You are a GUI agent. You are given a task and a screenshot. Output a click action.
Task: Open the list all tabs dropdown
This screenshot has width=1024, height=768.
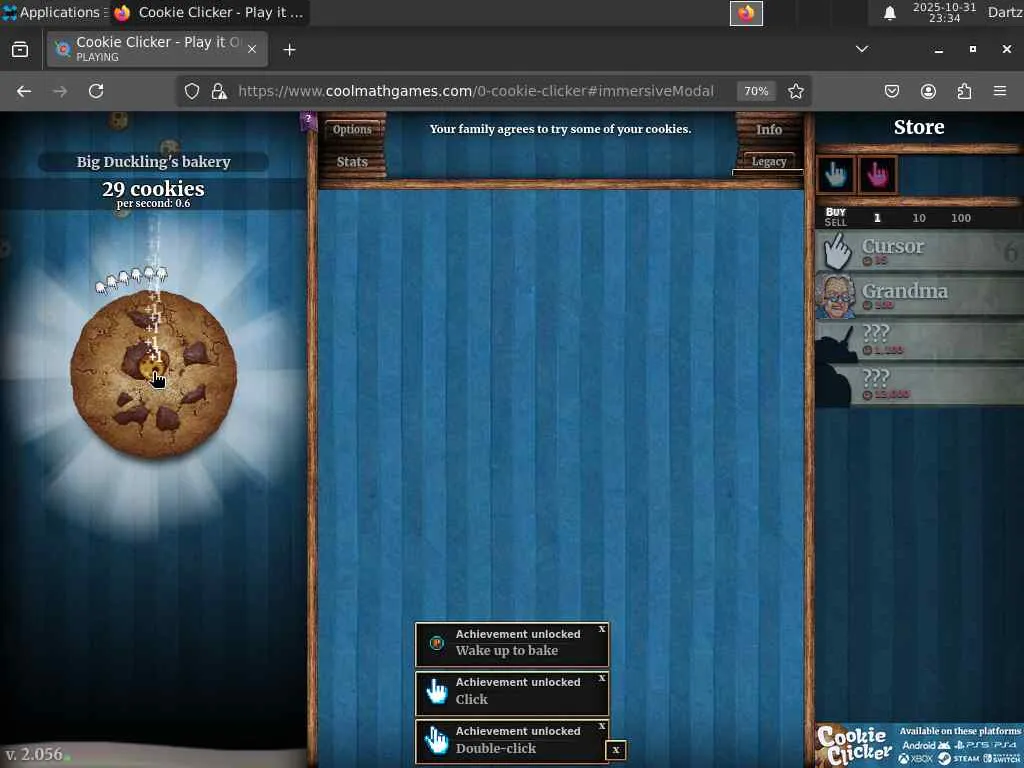click(862, 49)
